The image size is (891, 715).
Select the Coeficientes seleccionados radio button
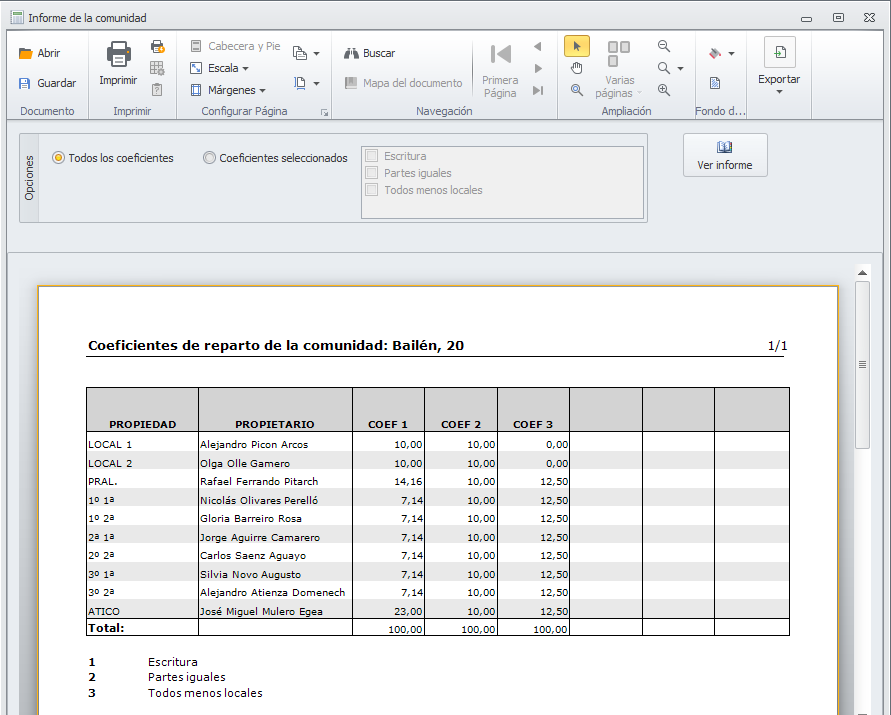[x=209, y=158]
